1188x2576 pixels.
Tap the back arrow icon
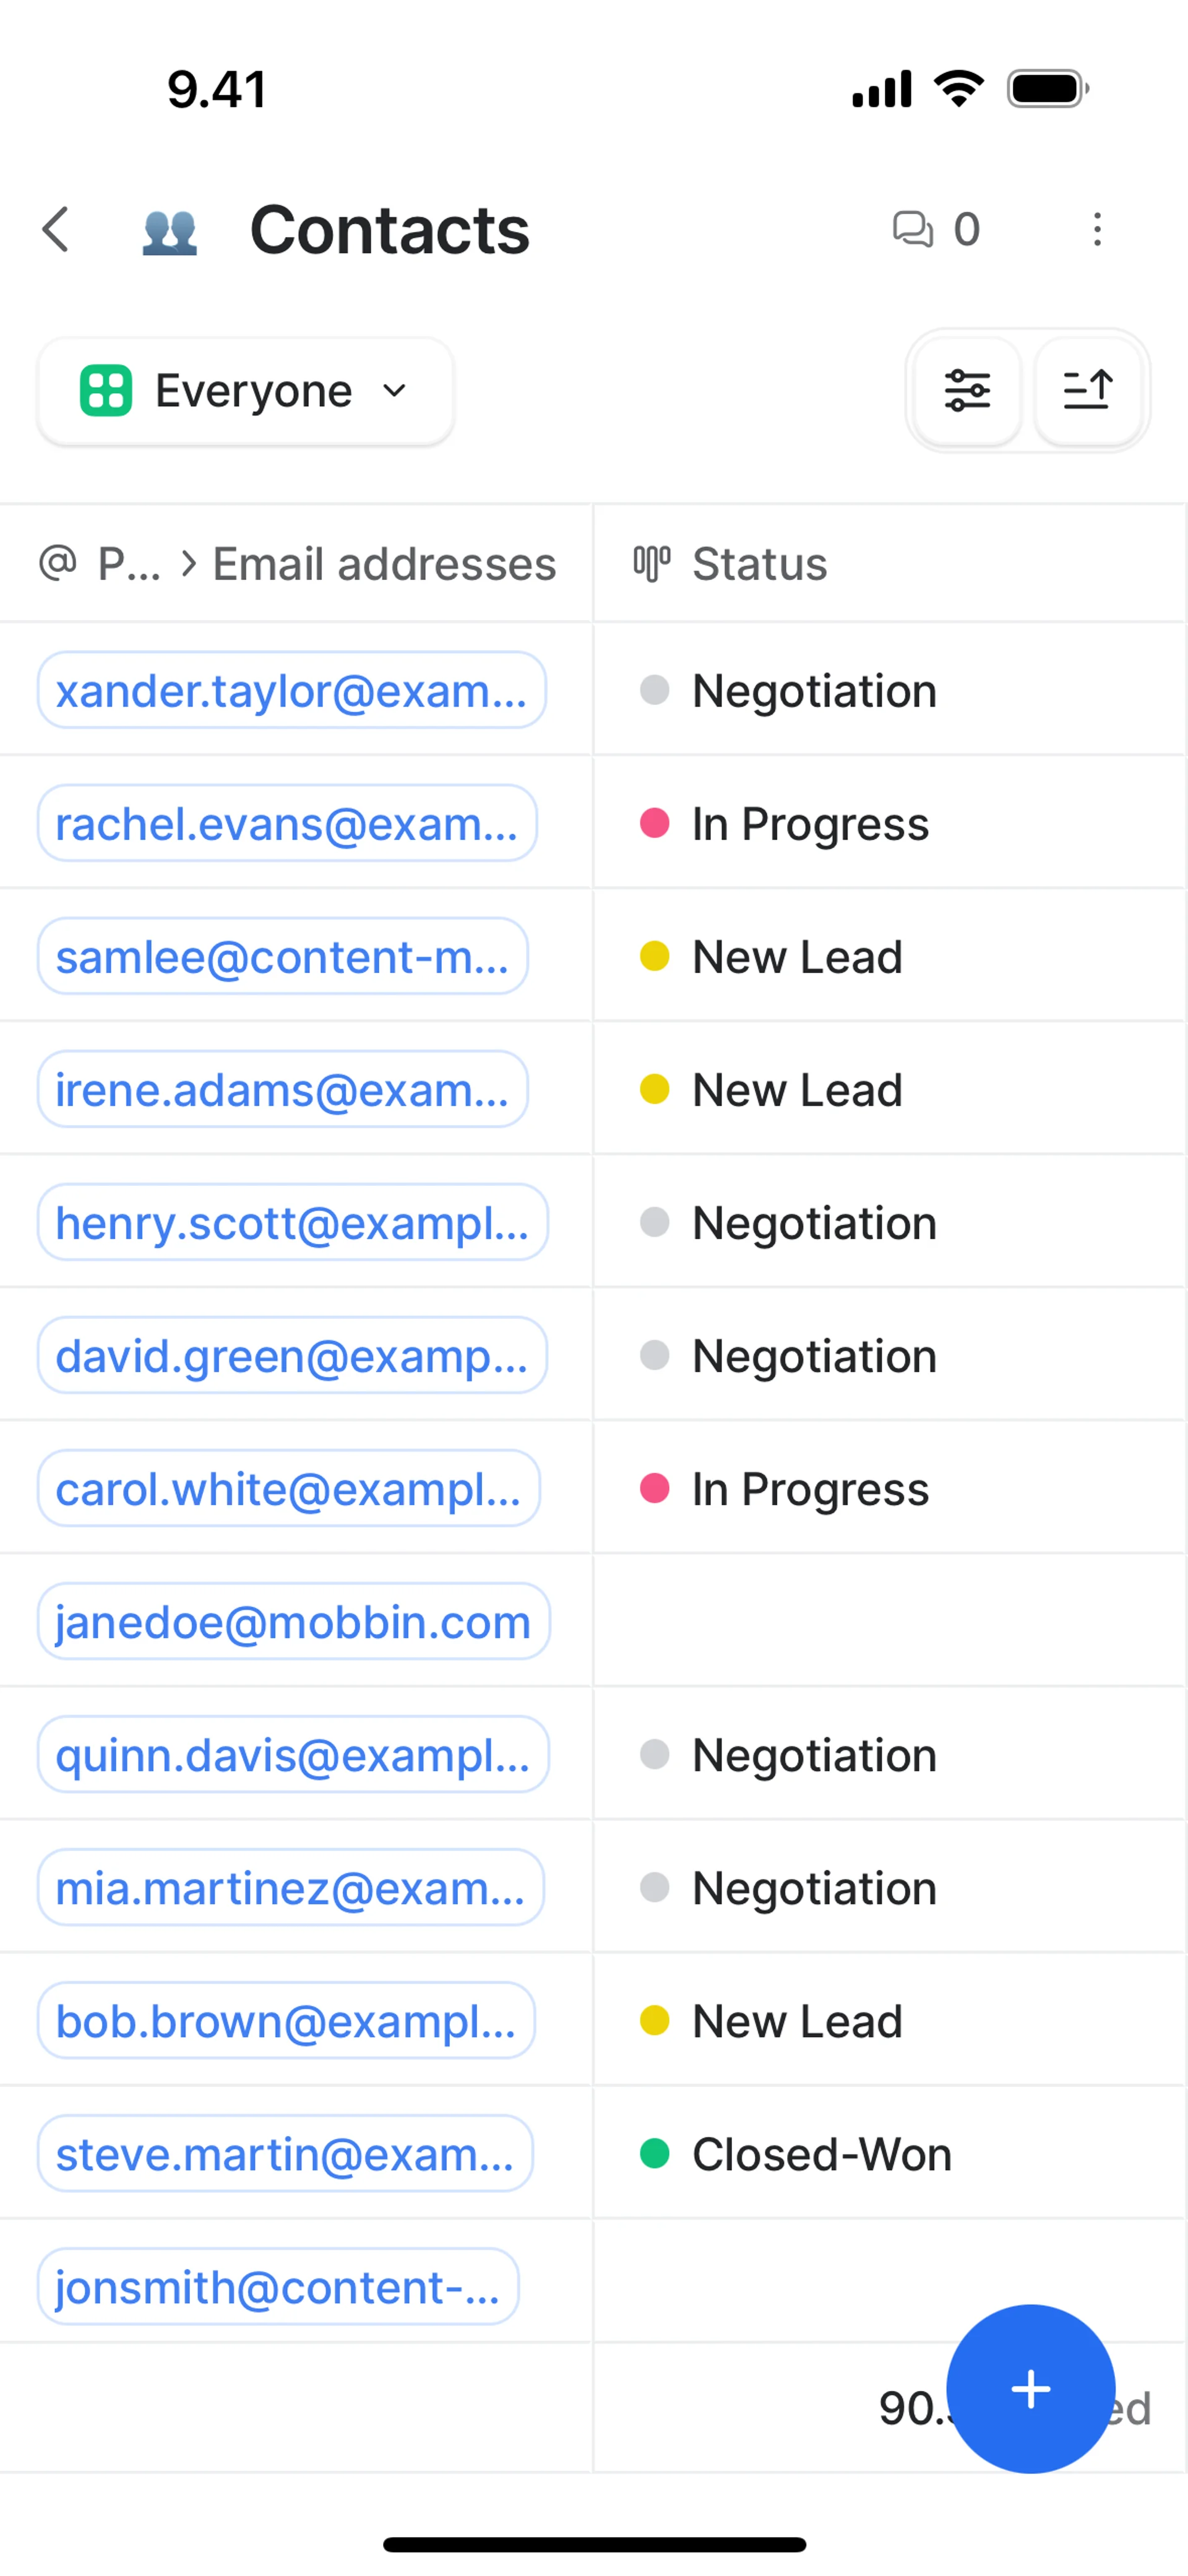tap(57, 230)
